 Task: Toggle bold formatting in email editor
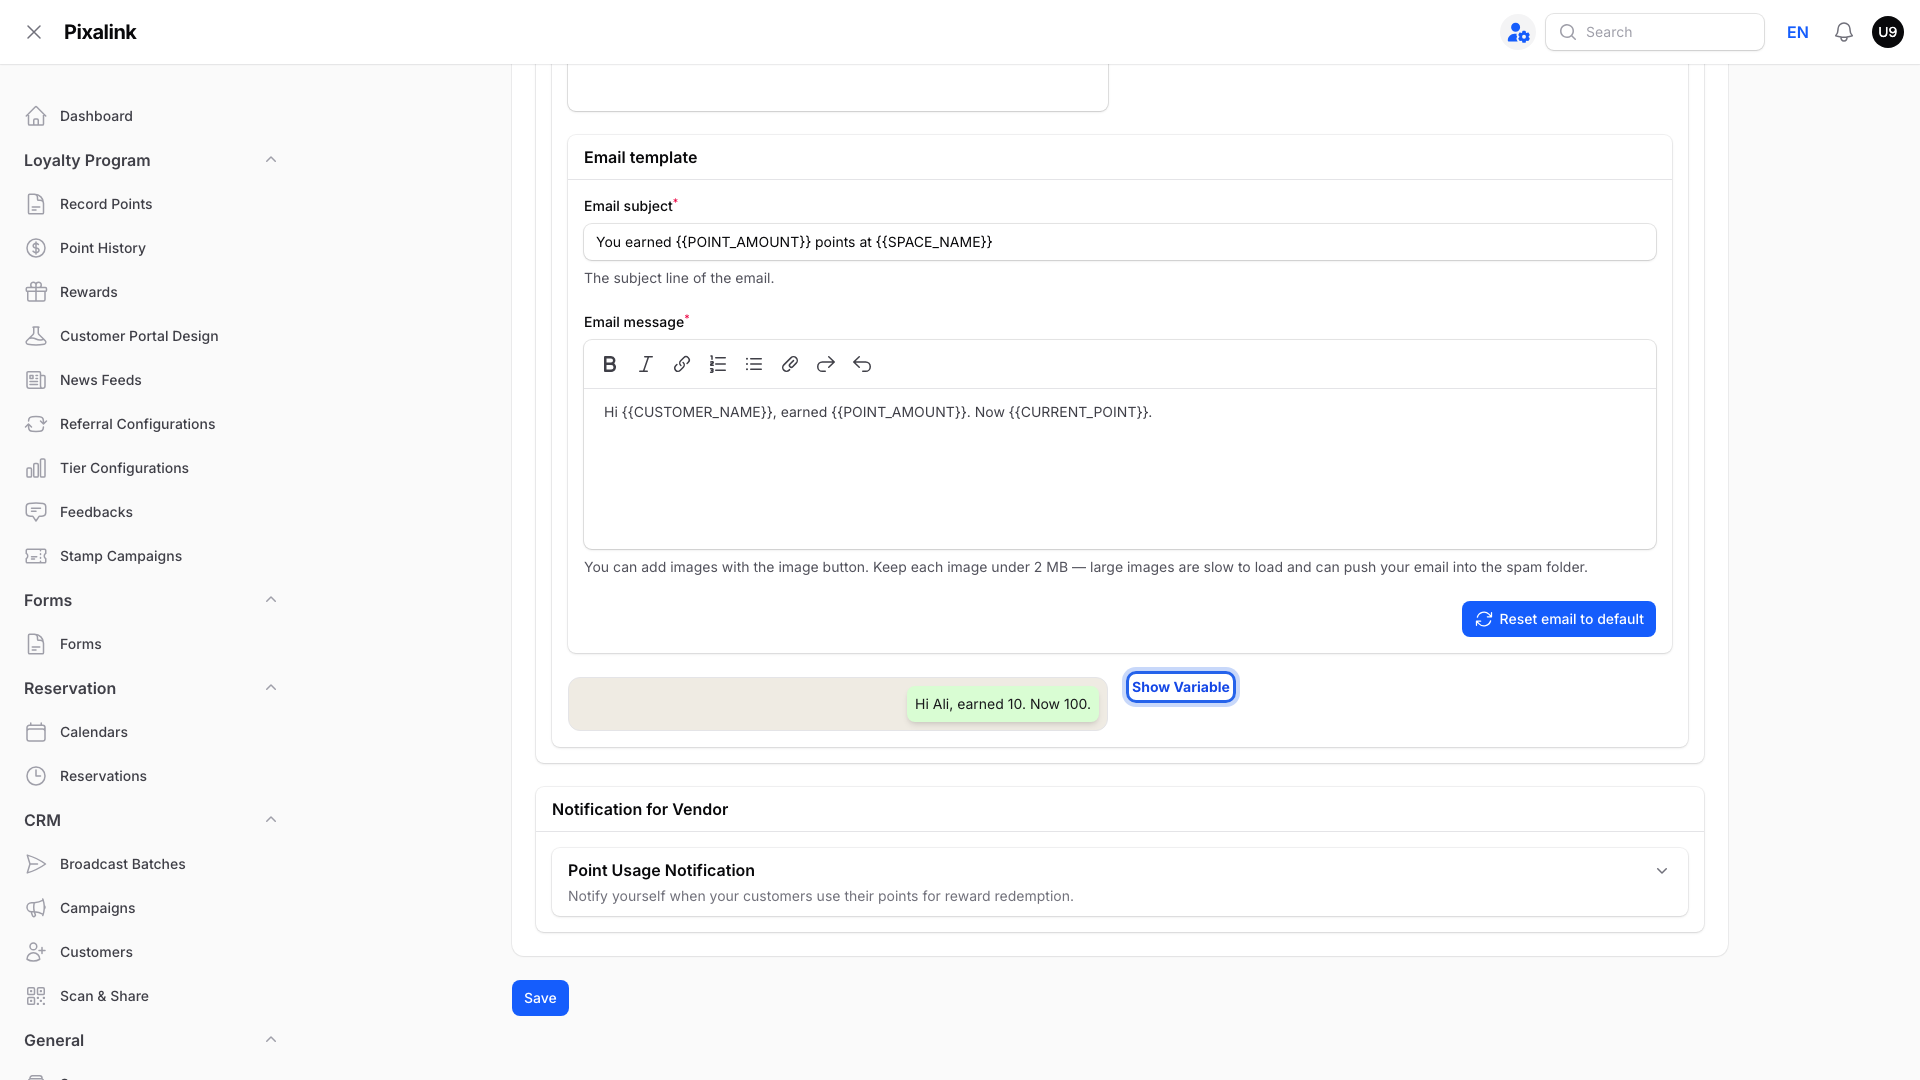click(x=610, y=364)
